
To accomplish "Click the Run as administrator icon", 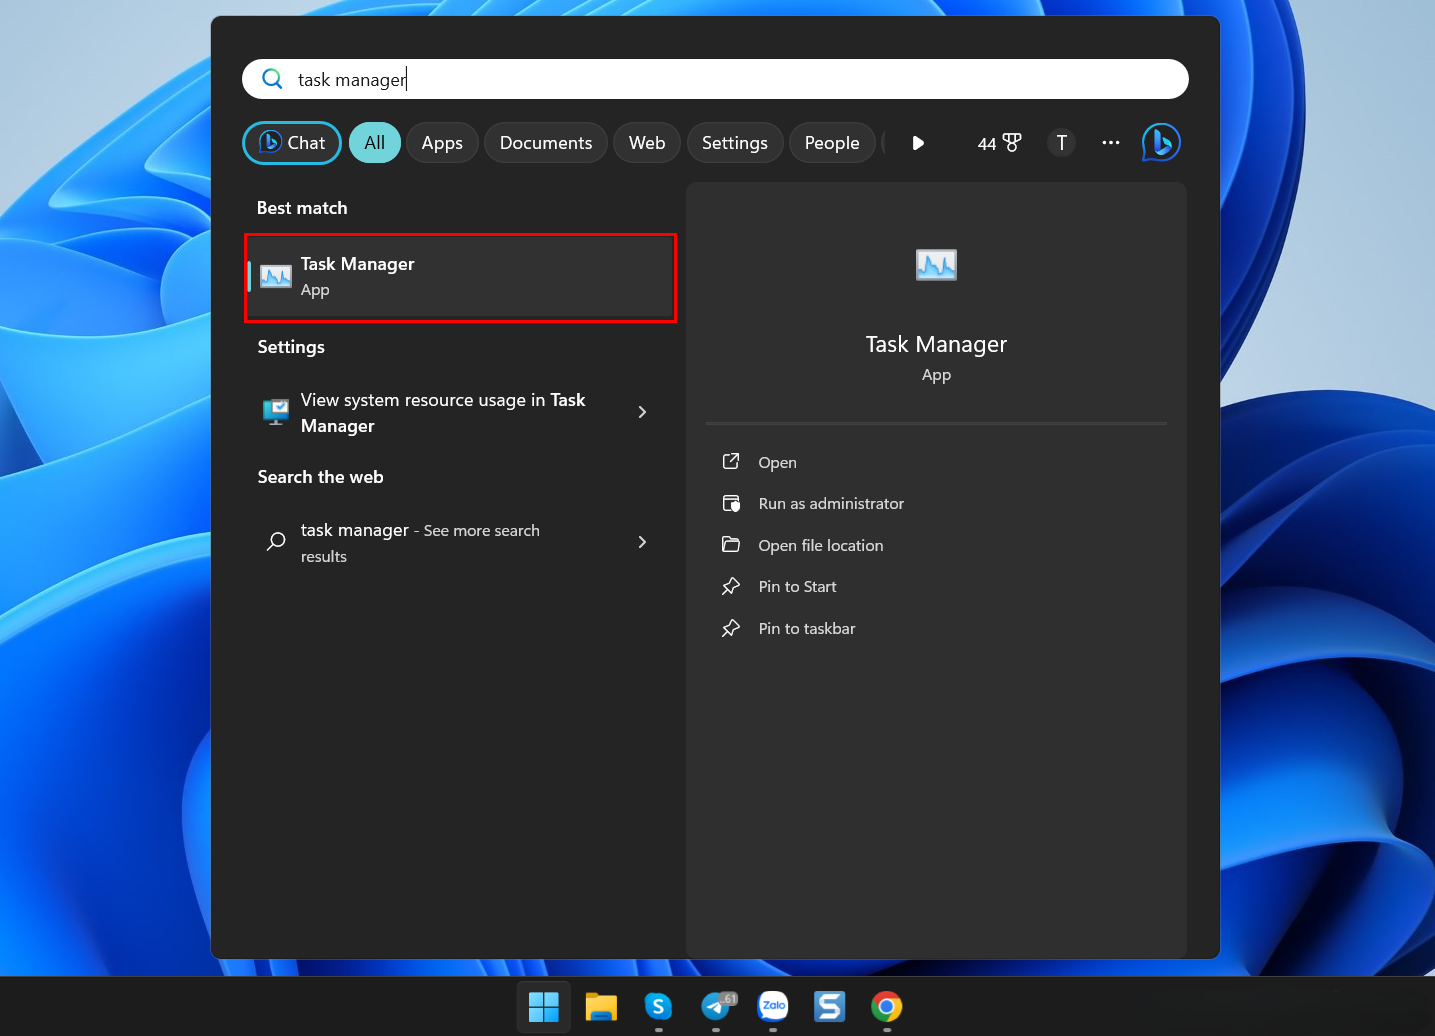I will [732, 503].
